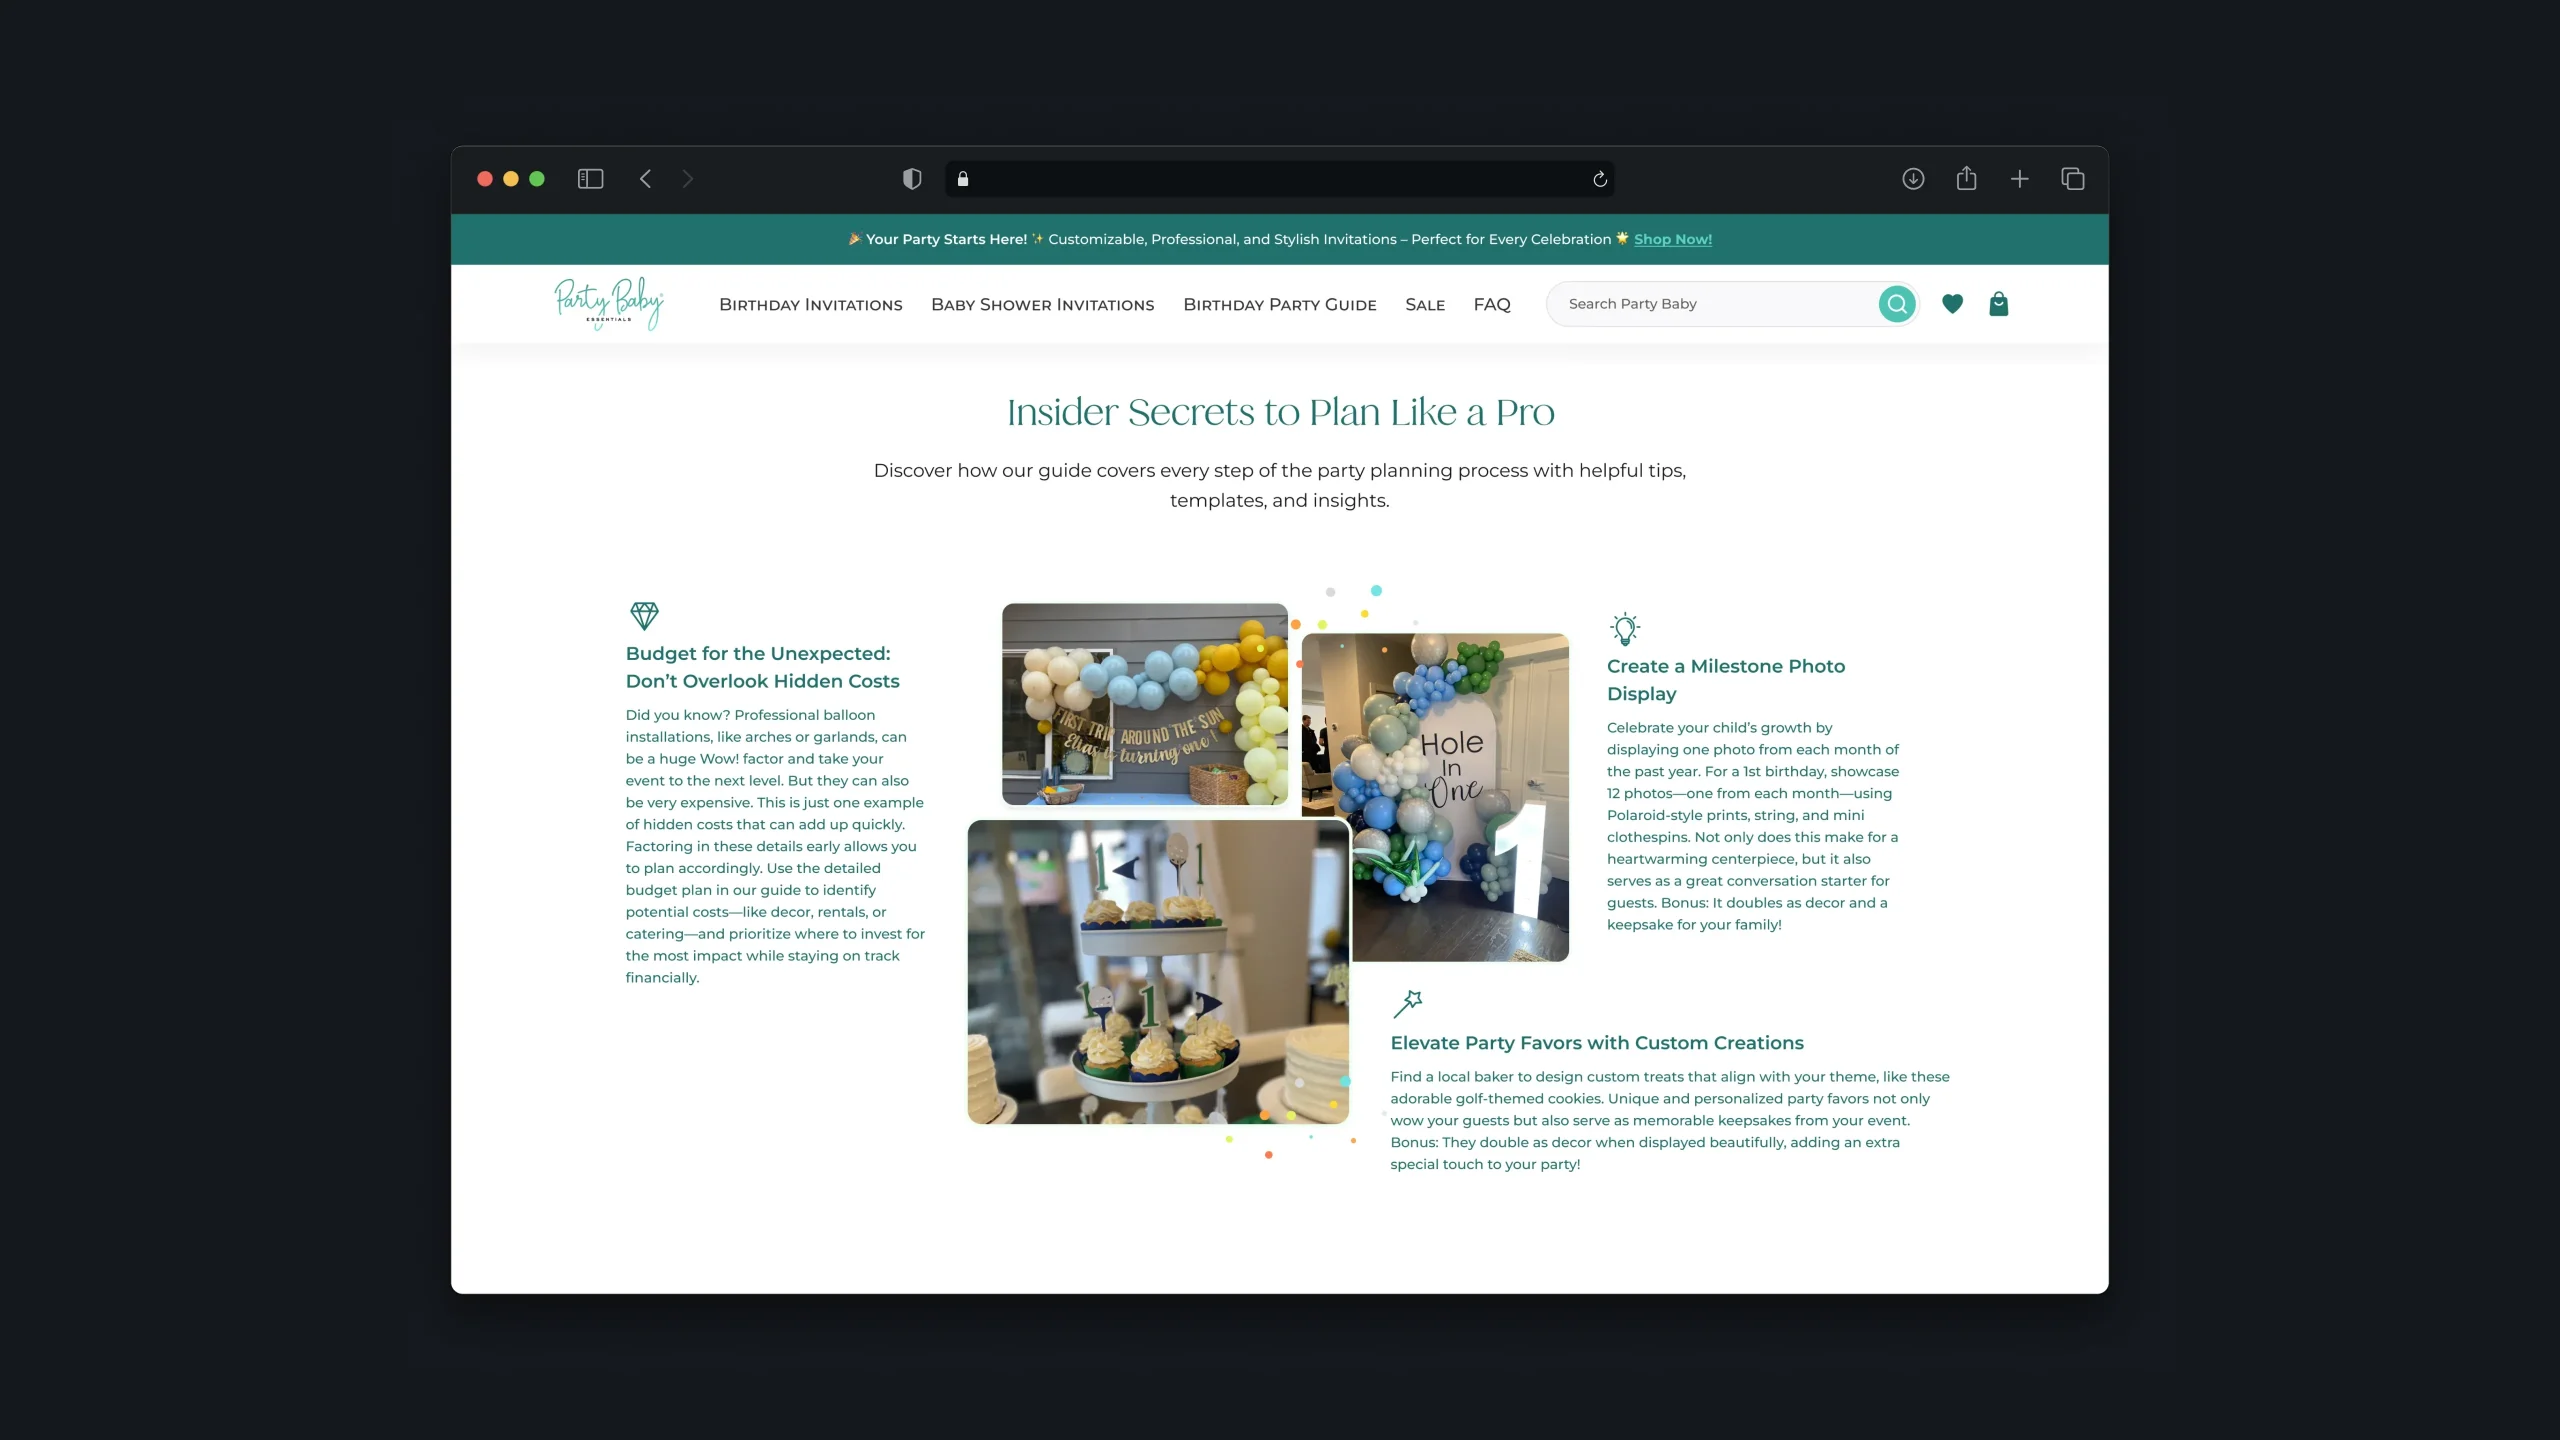
Task: Click the green fullscreen window button
Action: (x=537, y=179)
